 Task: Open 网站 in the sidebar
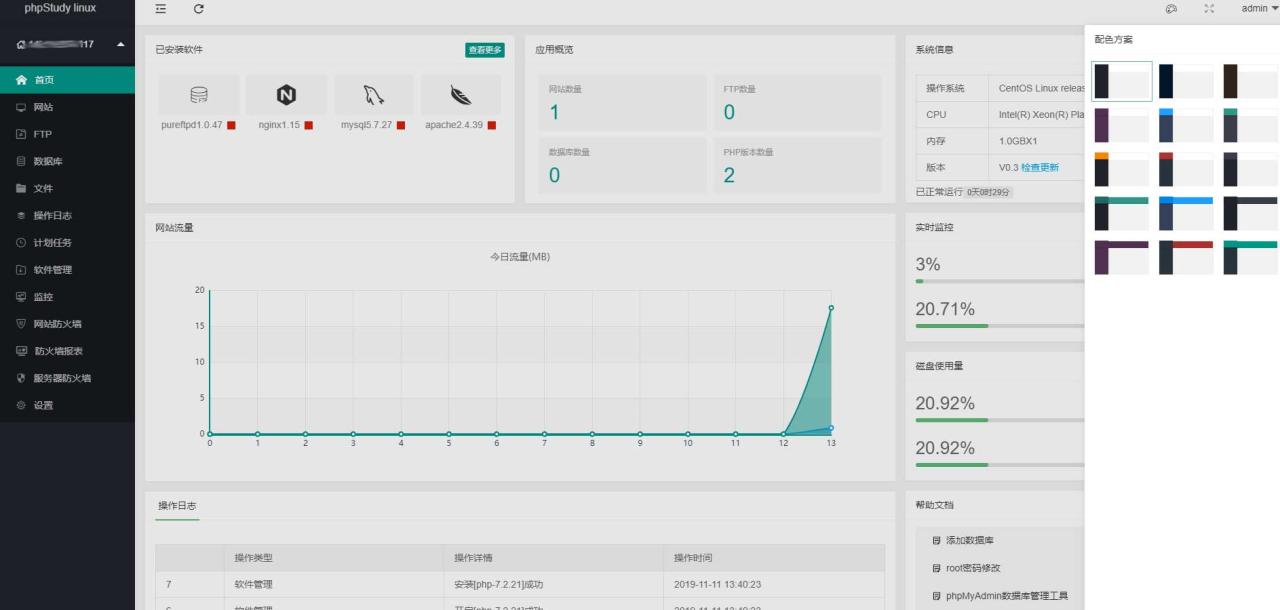click(43, 107)
